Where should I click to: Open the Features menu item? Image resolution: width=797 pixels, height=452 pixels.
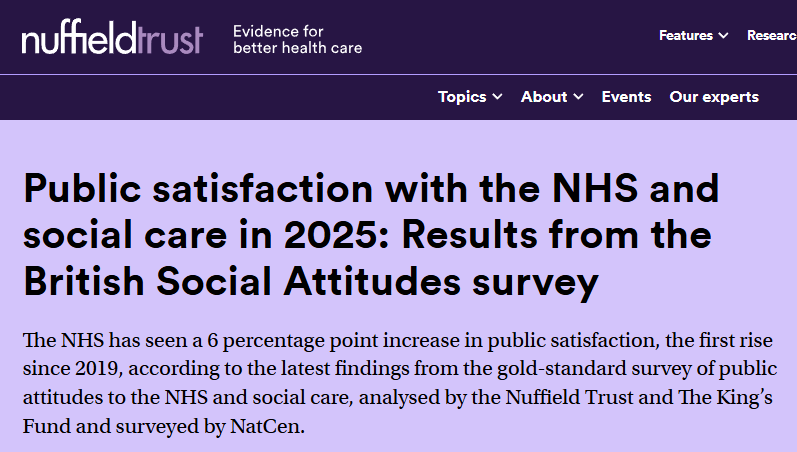tap(685, 36)
